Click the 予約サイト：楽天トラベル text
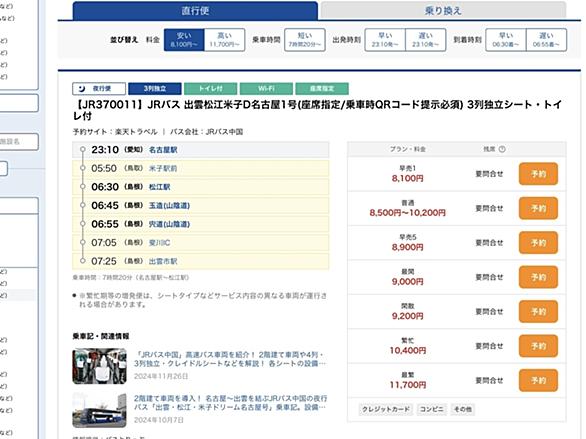586x439 pixels. 115,132
